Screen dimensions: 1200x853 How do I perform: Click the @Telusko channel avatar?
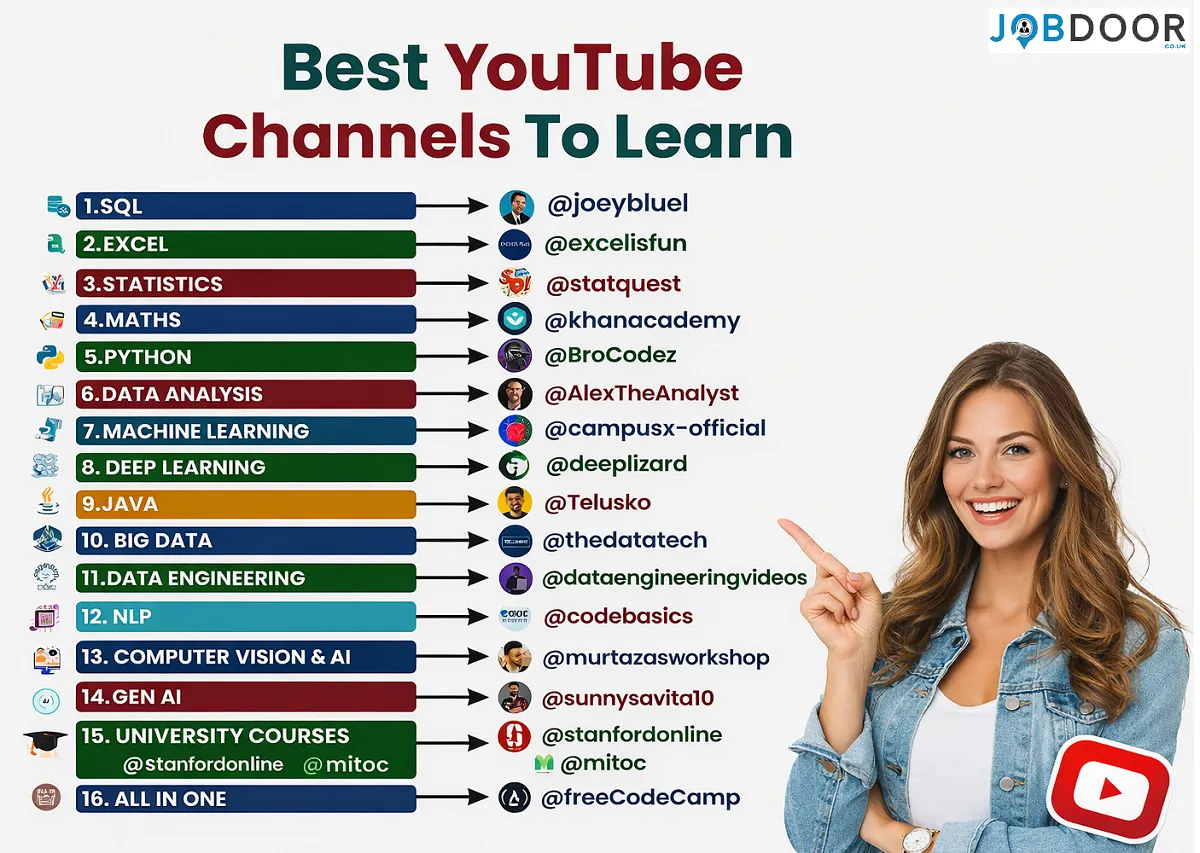point(514,502)
